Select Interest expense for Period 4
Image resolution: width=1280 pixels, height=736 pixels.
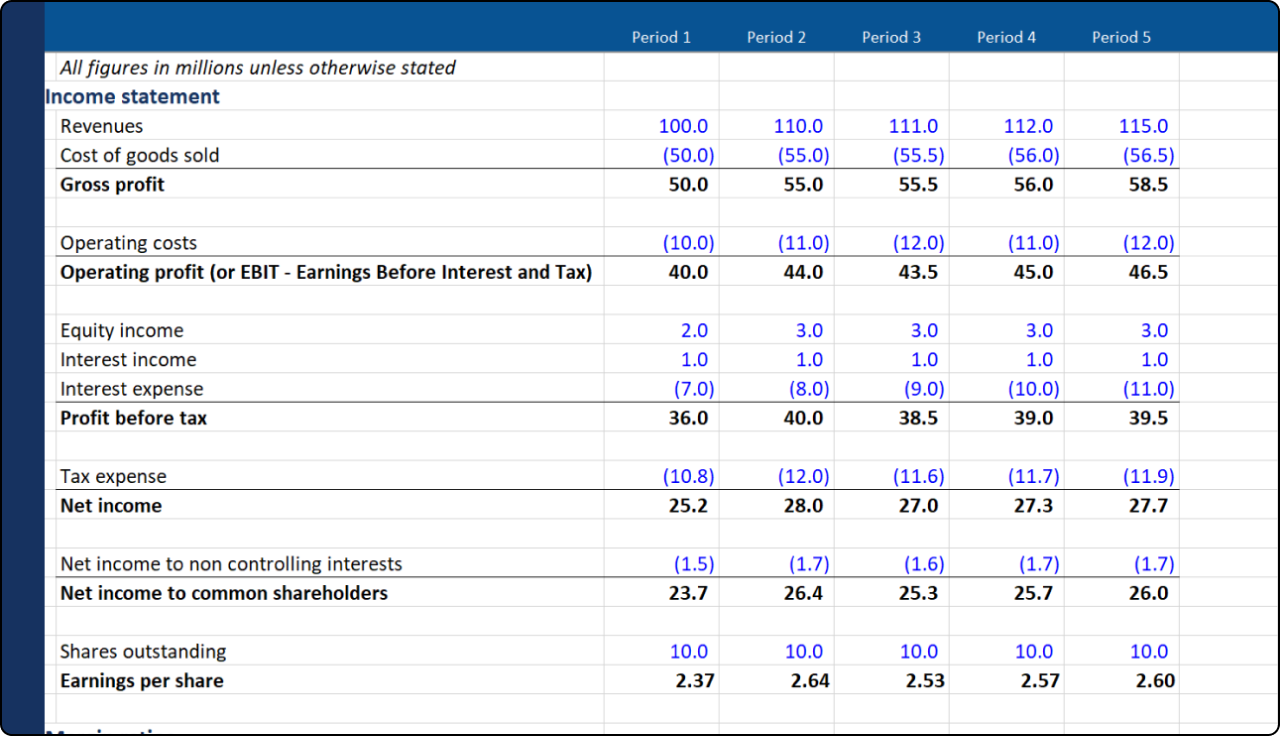pyautogui.click(x=1033, y=389)
